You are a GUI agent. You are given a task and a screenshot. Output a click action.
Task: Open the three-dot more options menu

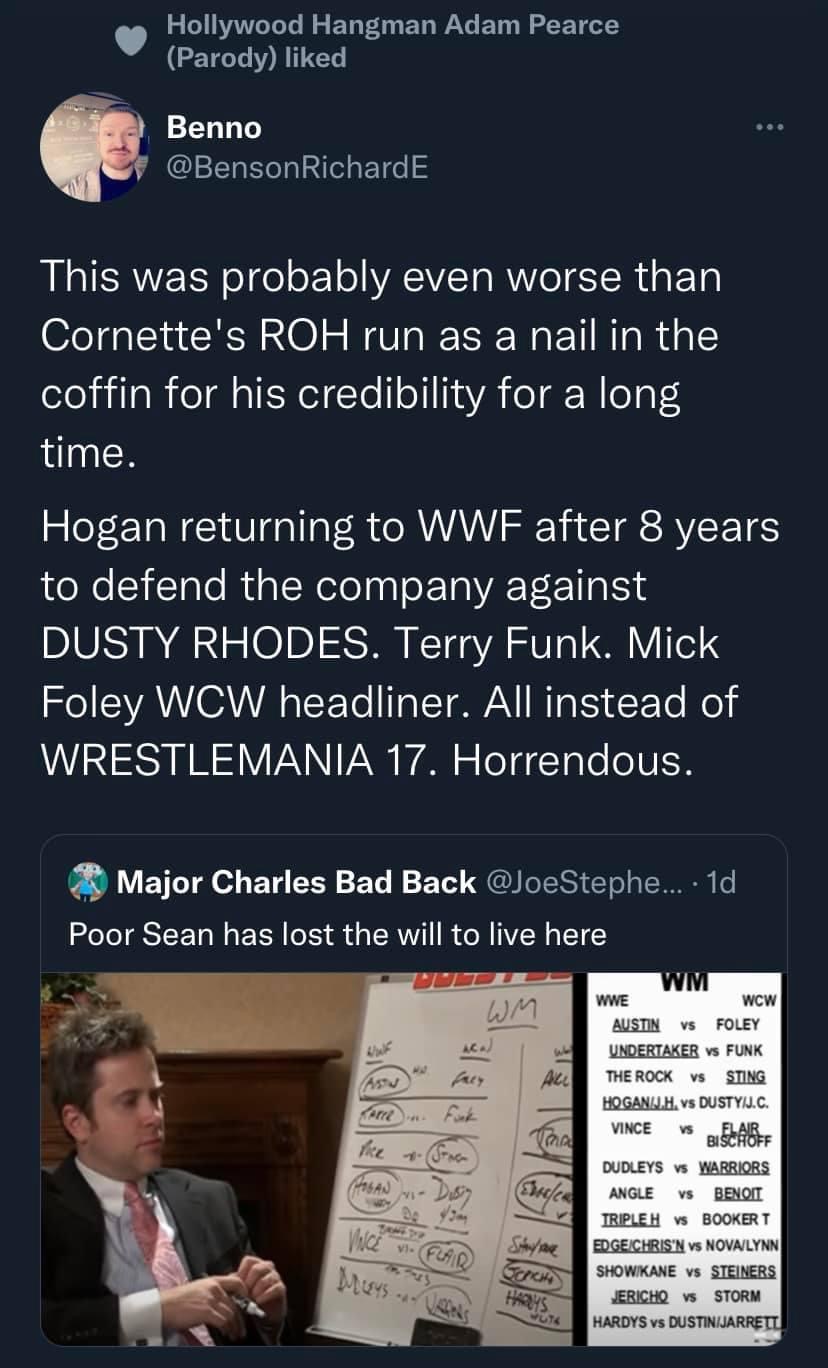coord(765,130)
